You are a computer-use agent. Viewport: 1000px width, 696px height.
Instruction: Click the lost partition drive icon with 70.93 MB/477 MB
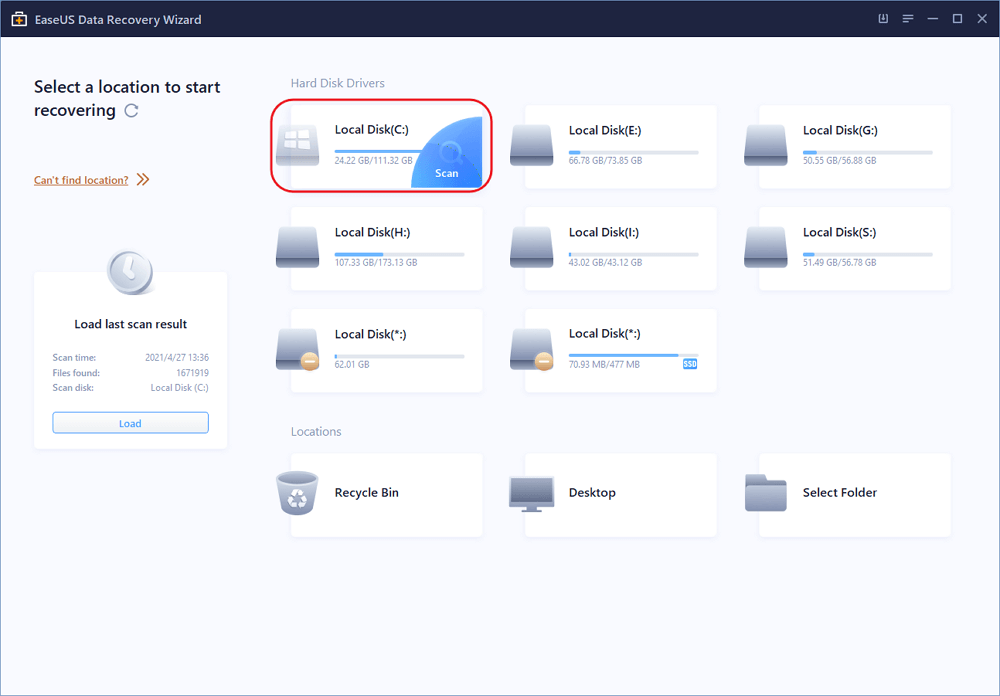[x=532, y=350]
